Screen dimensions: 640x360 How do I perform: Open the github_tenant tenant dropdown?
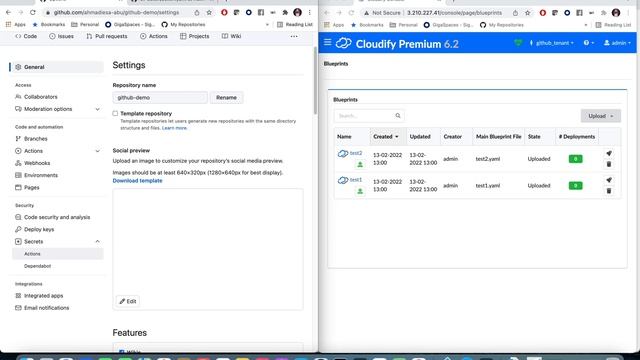[x=551, y=43]
